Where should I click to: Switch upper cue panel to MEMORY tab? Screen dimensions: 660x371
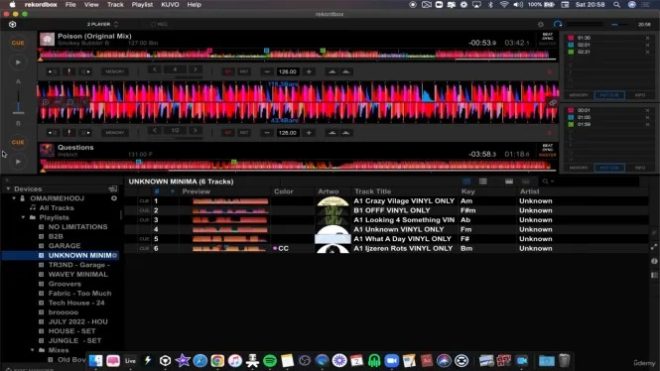(578, 95)
